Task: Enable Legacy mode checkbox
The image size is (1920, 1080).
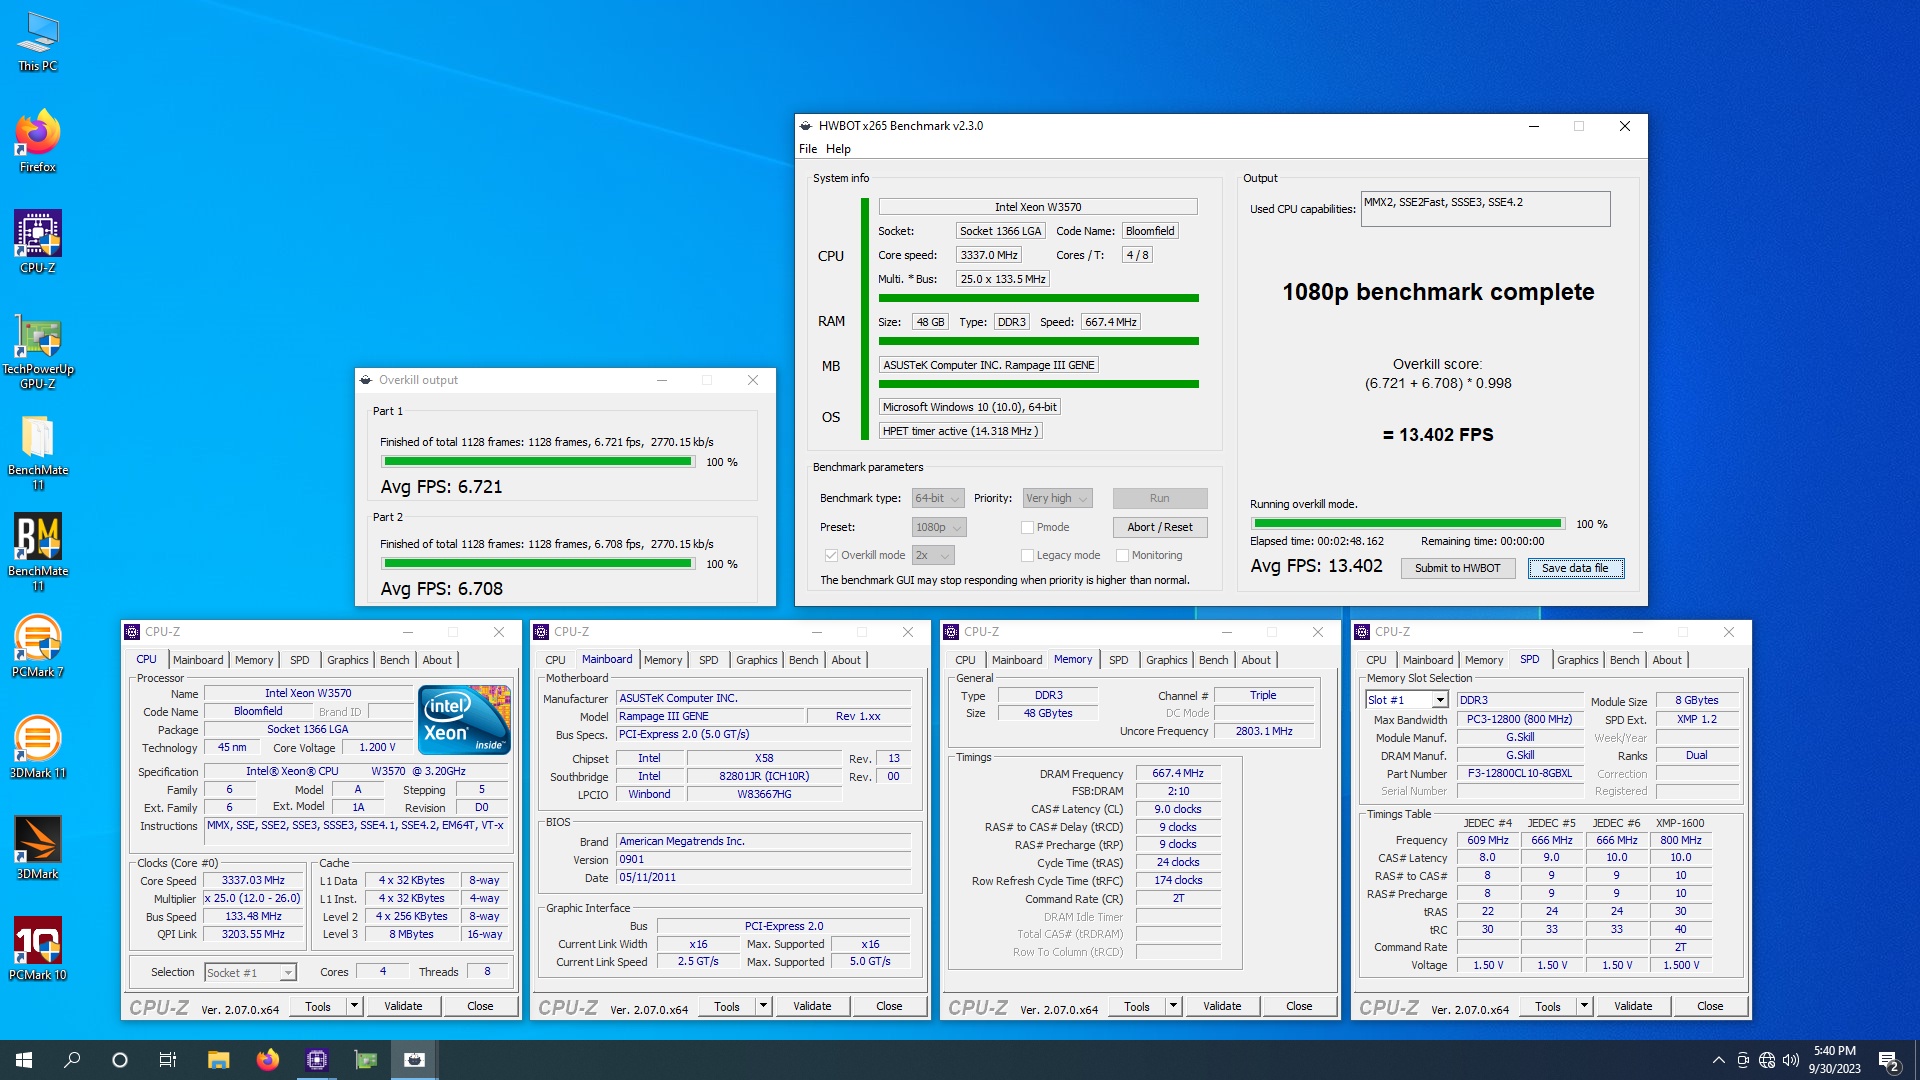Action: (1027, 555)
